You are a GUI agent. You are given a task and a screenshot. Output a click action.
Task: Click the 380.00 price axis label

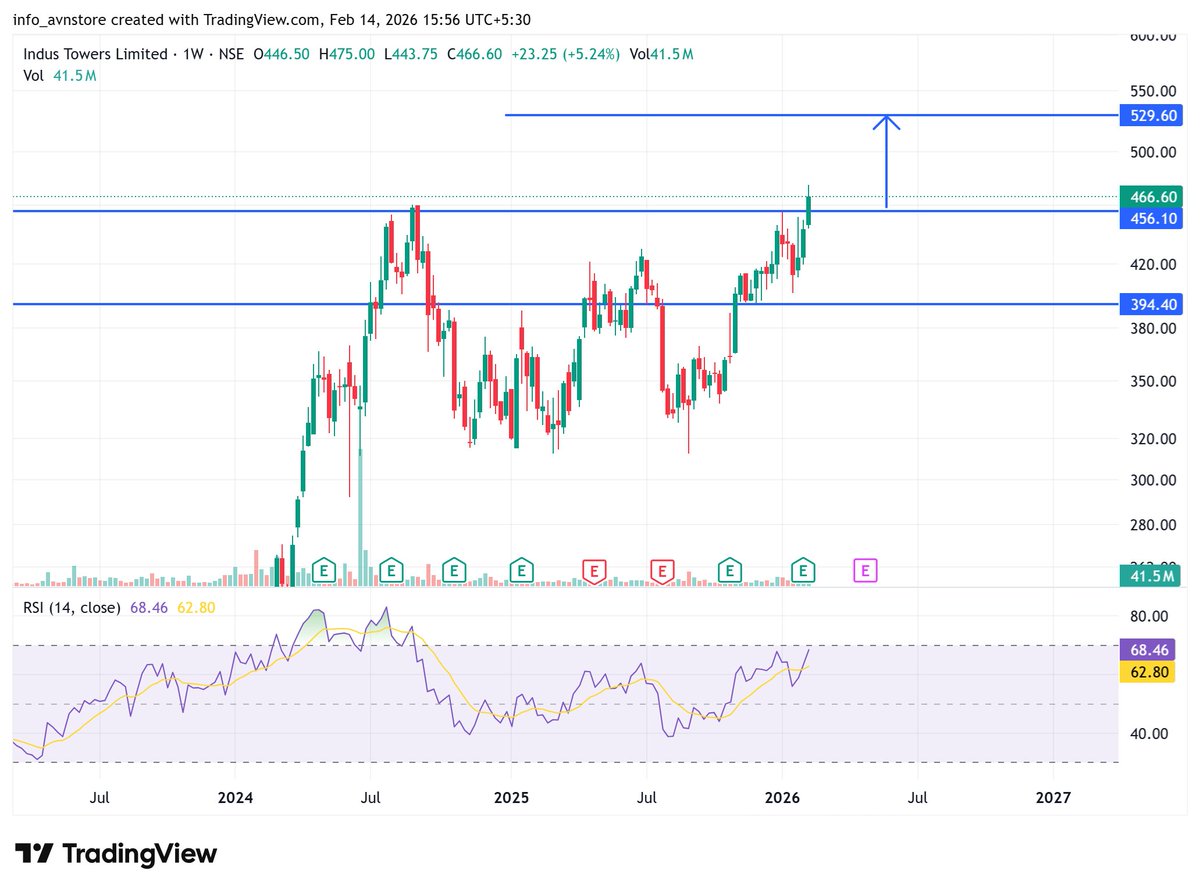click(1153, 327)
